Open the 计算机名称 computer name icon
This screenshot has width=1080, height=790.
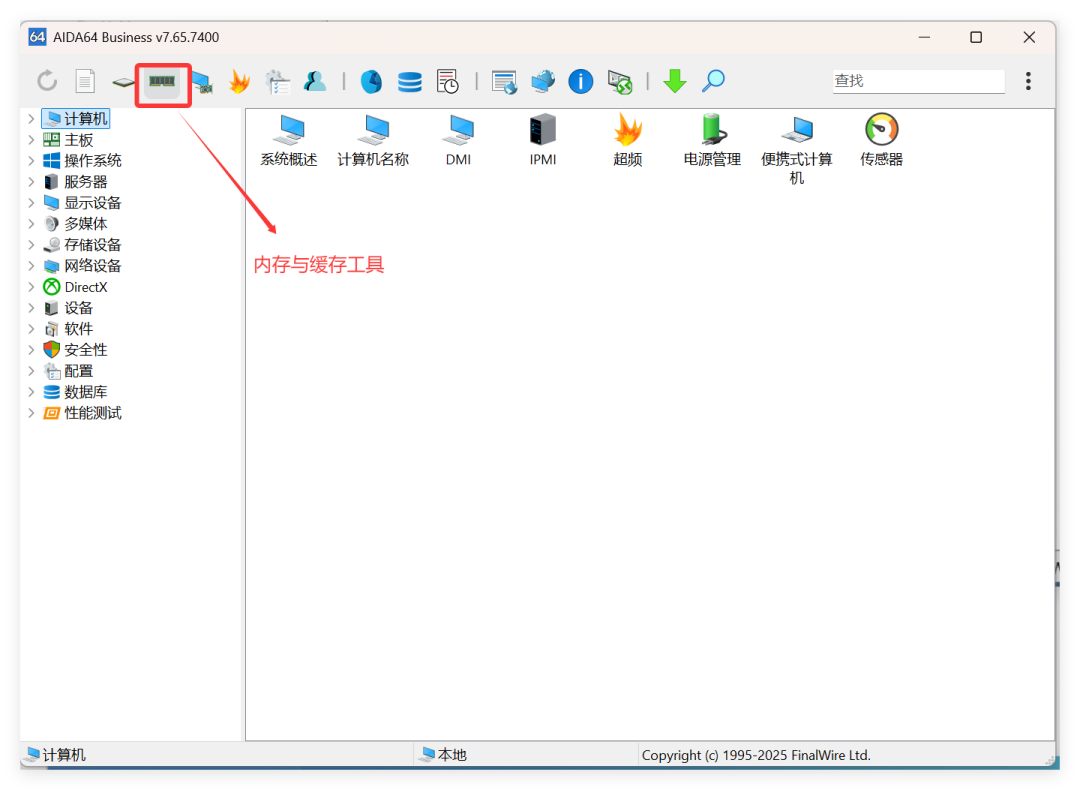click(373, 140)
